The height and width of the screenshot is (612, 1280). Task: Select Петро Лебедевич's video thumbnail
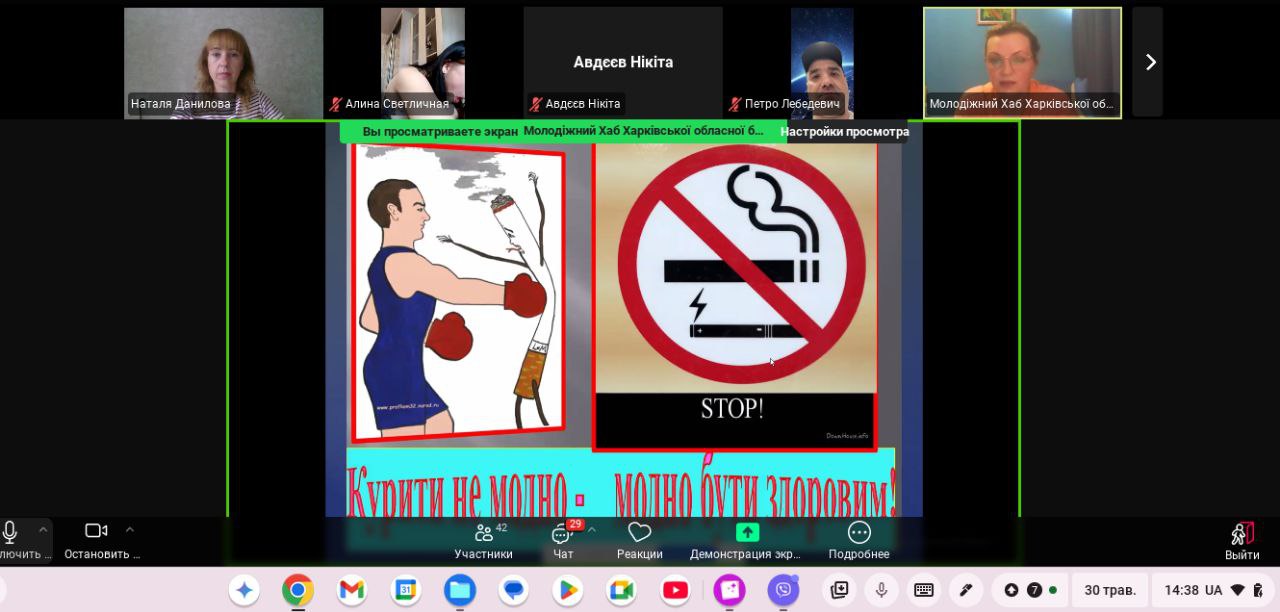pyautogui.click(x=822, y=63)
